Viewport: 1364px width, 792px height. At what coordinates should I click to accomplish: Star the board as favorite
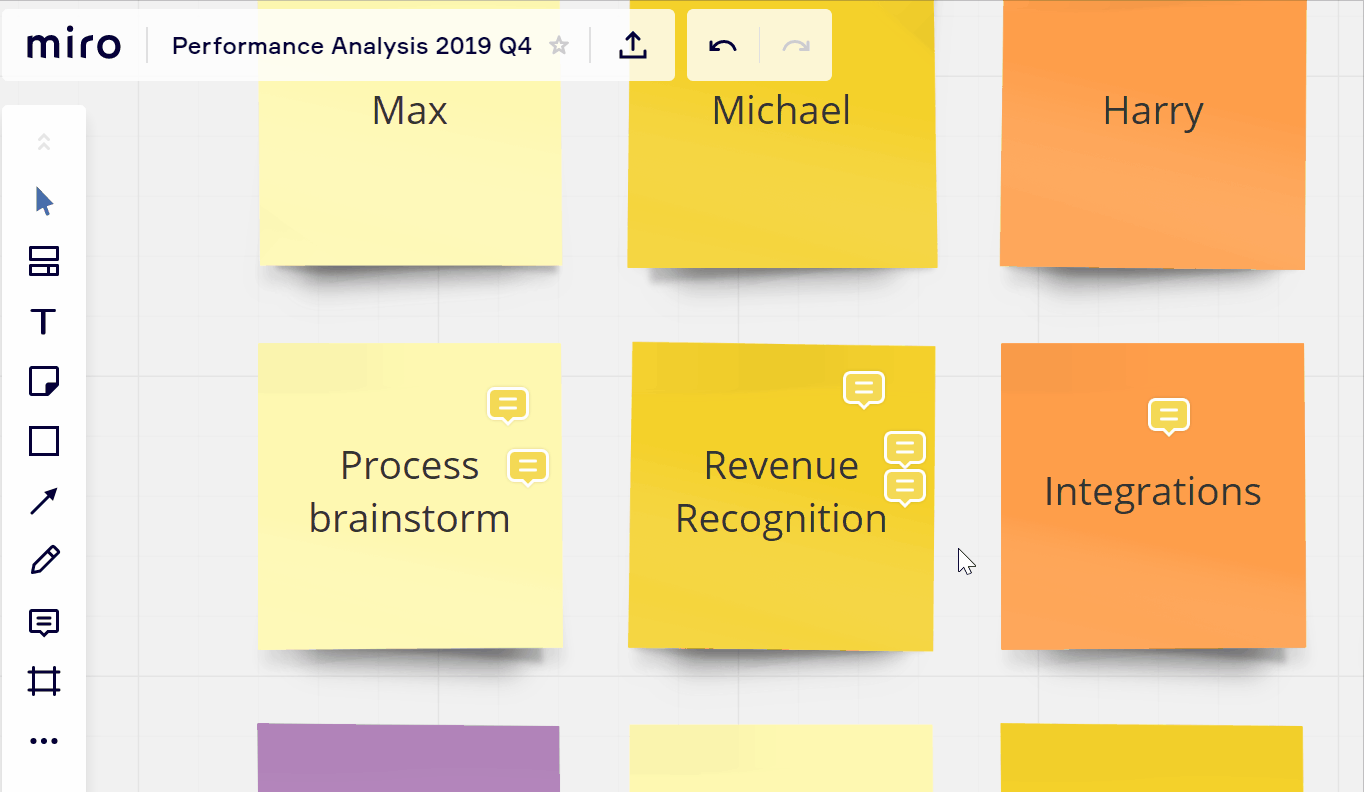tap(560, 46)
